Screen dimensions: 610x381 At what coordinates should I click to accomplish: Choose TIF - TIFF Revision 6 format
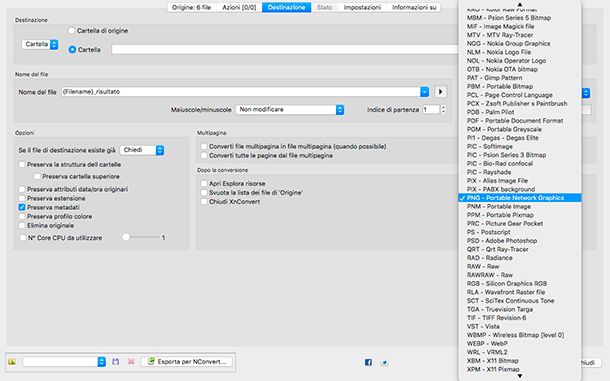tap(520, 318)
